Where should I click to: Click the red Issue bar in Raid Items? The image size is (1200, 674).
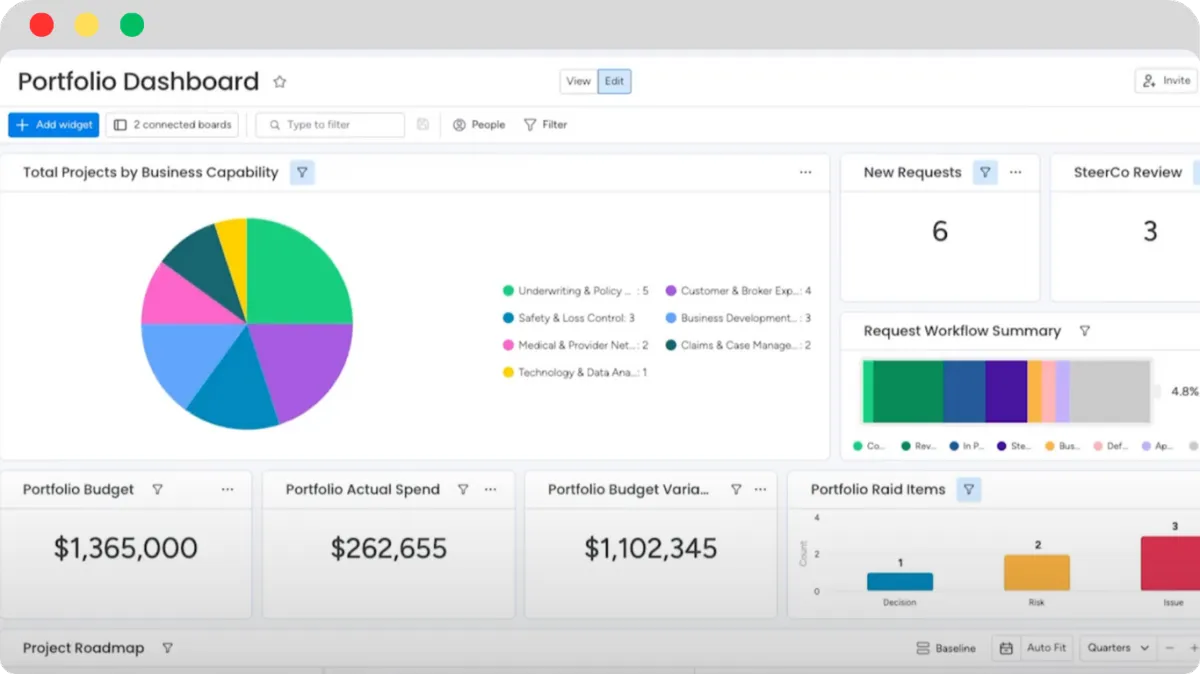1171,564
